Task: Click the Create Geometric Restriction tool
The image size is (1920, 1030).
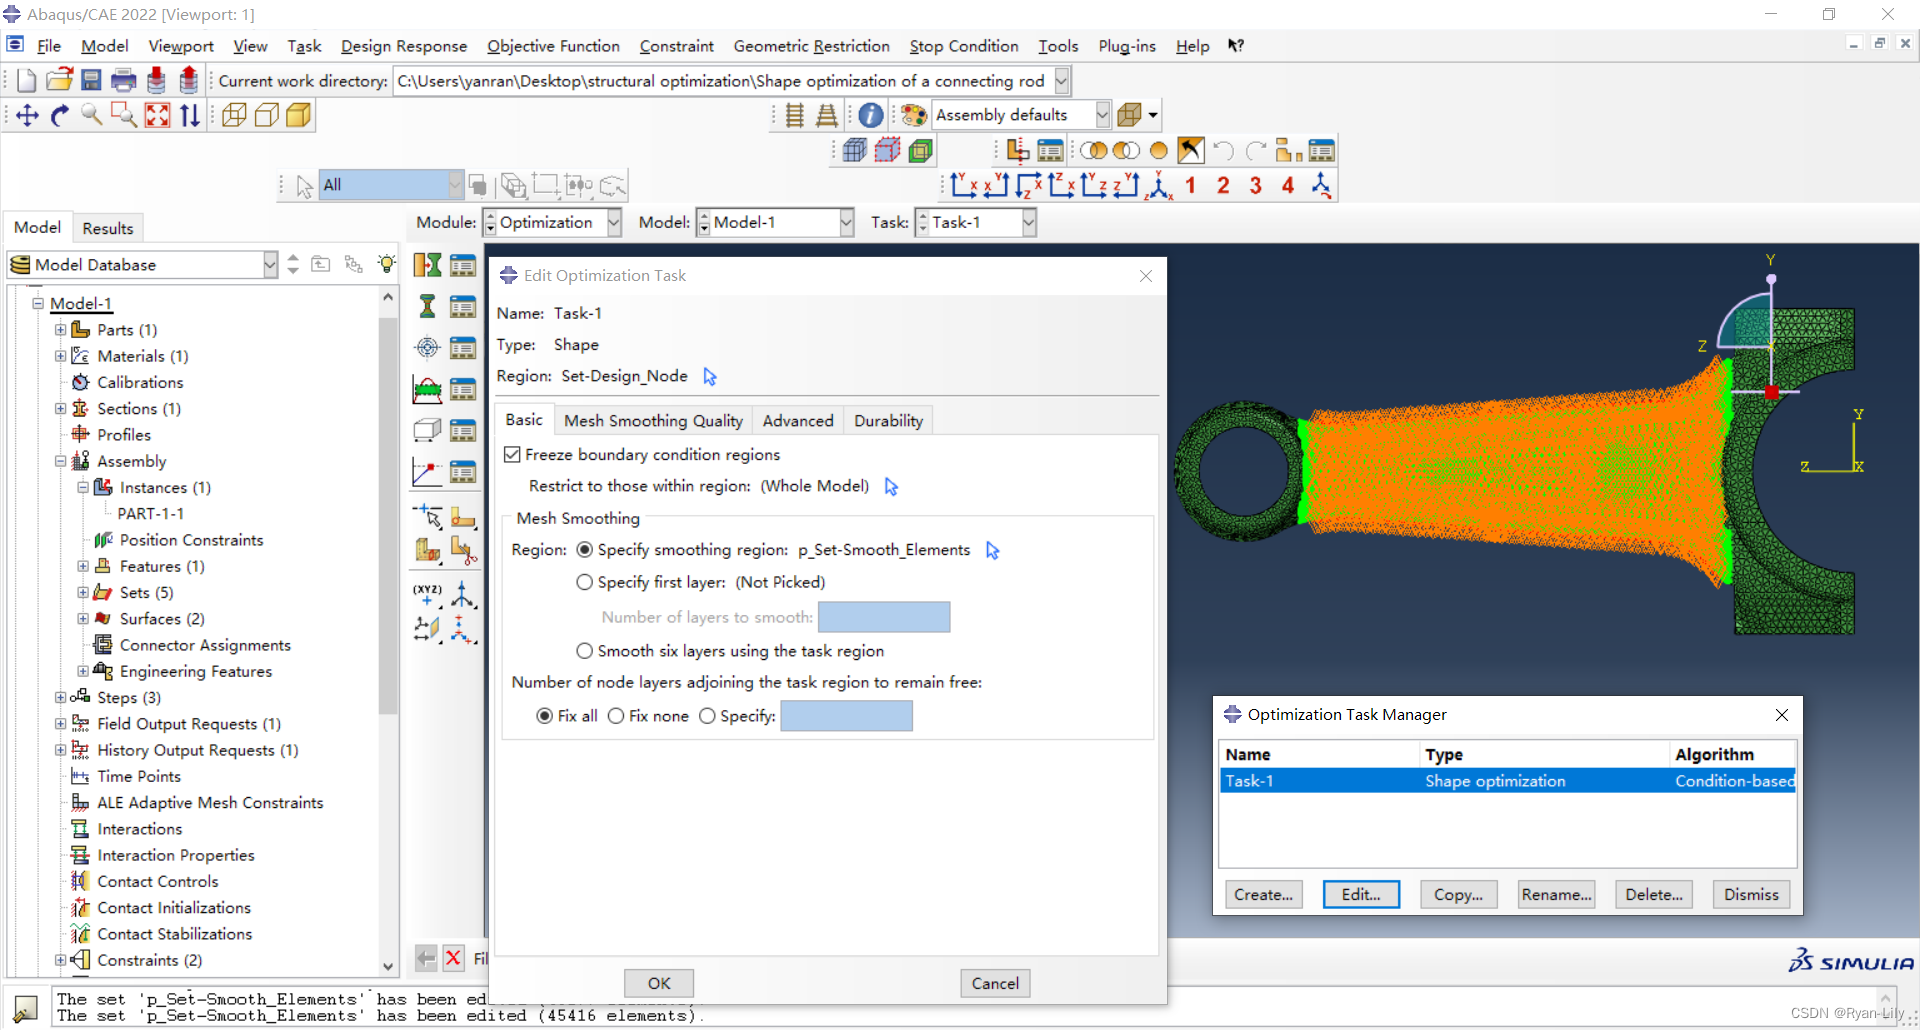Action: [427, 430]
